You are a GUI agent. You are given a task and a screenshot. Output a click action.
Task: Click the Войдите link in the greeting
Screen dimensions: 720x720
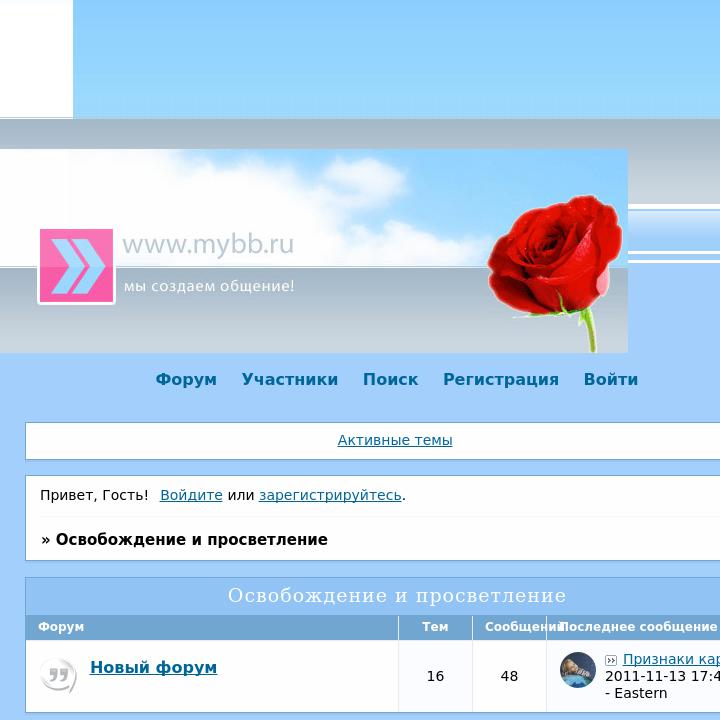point(191,495)
